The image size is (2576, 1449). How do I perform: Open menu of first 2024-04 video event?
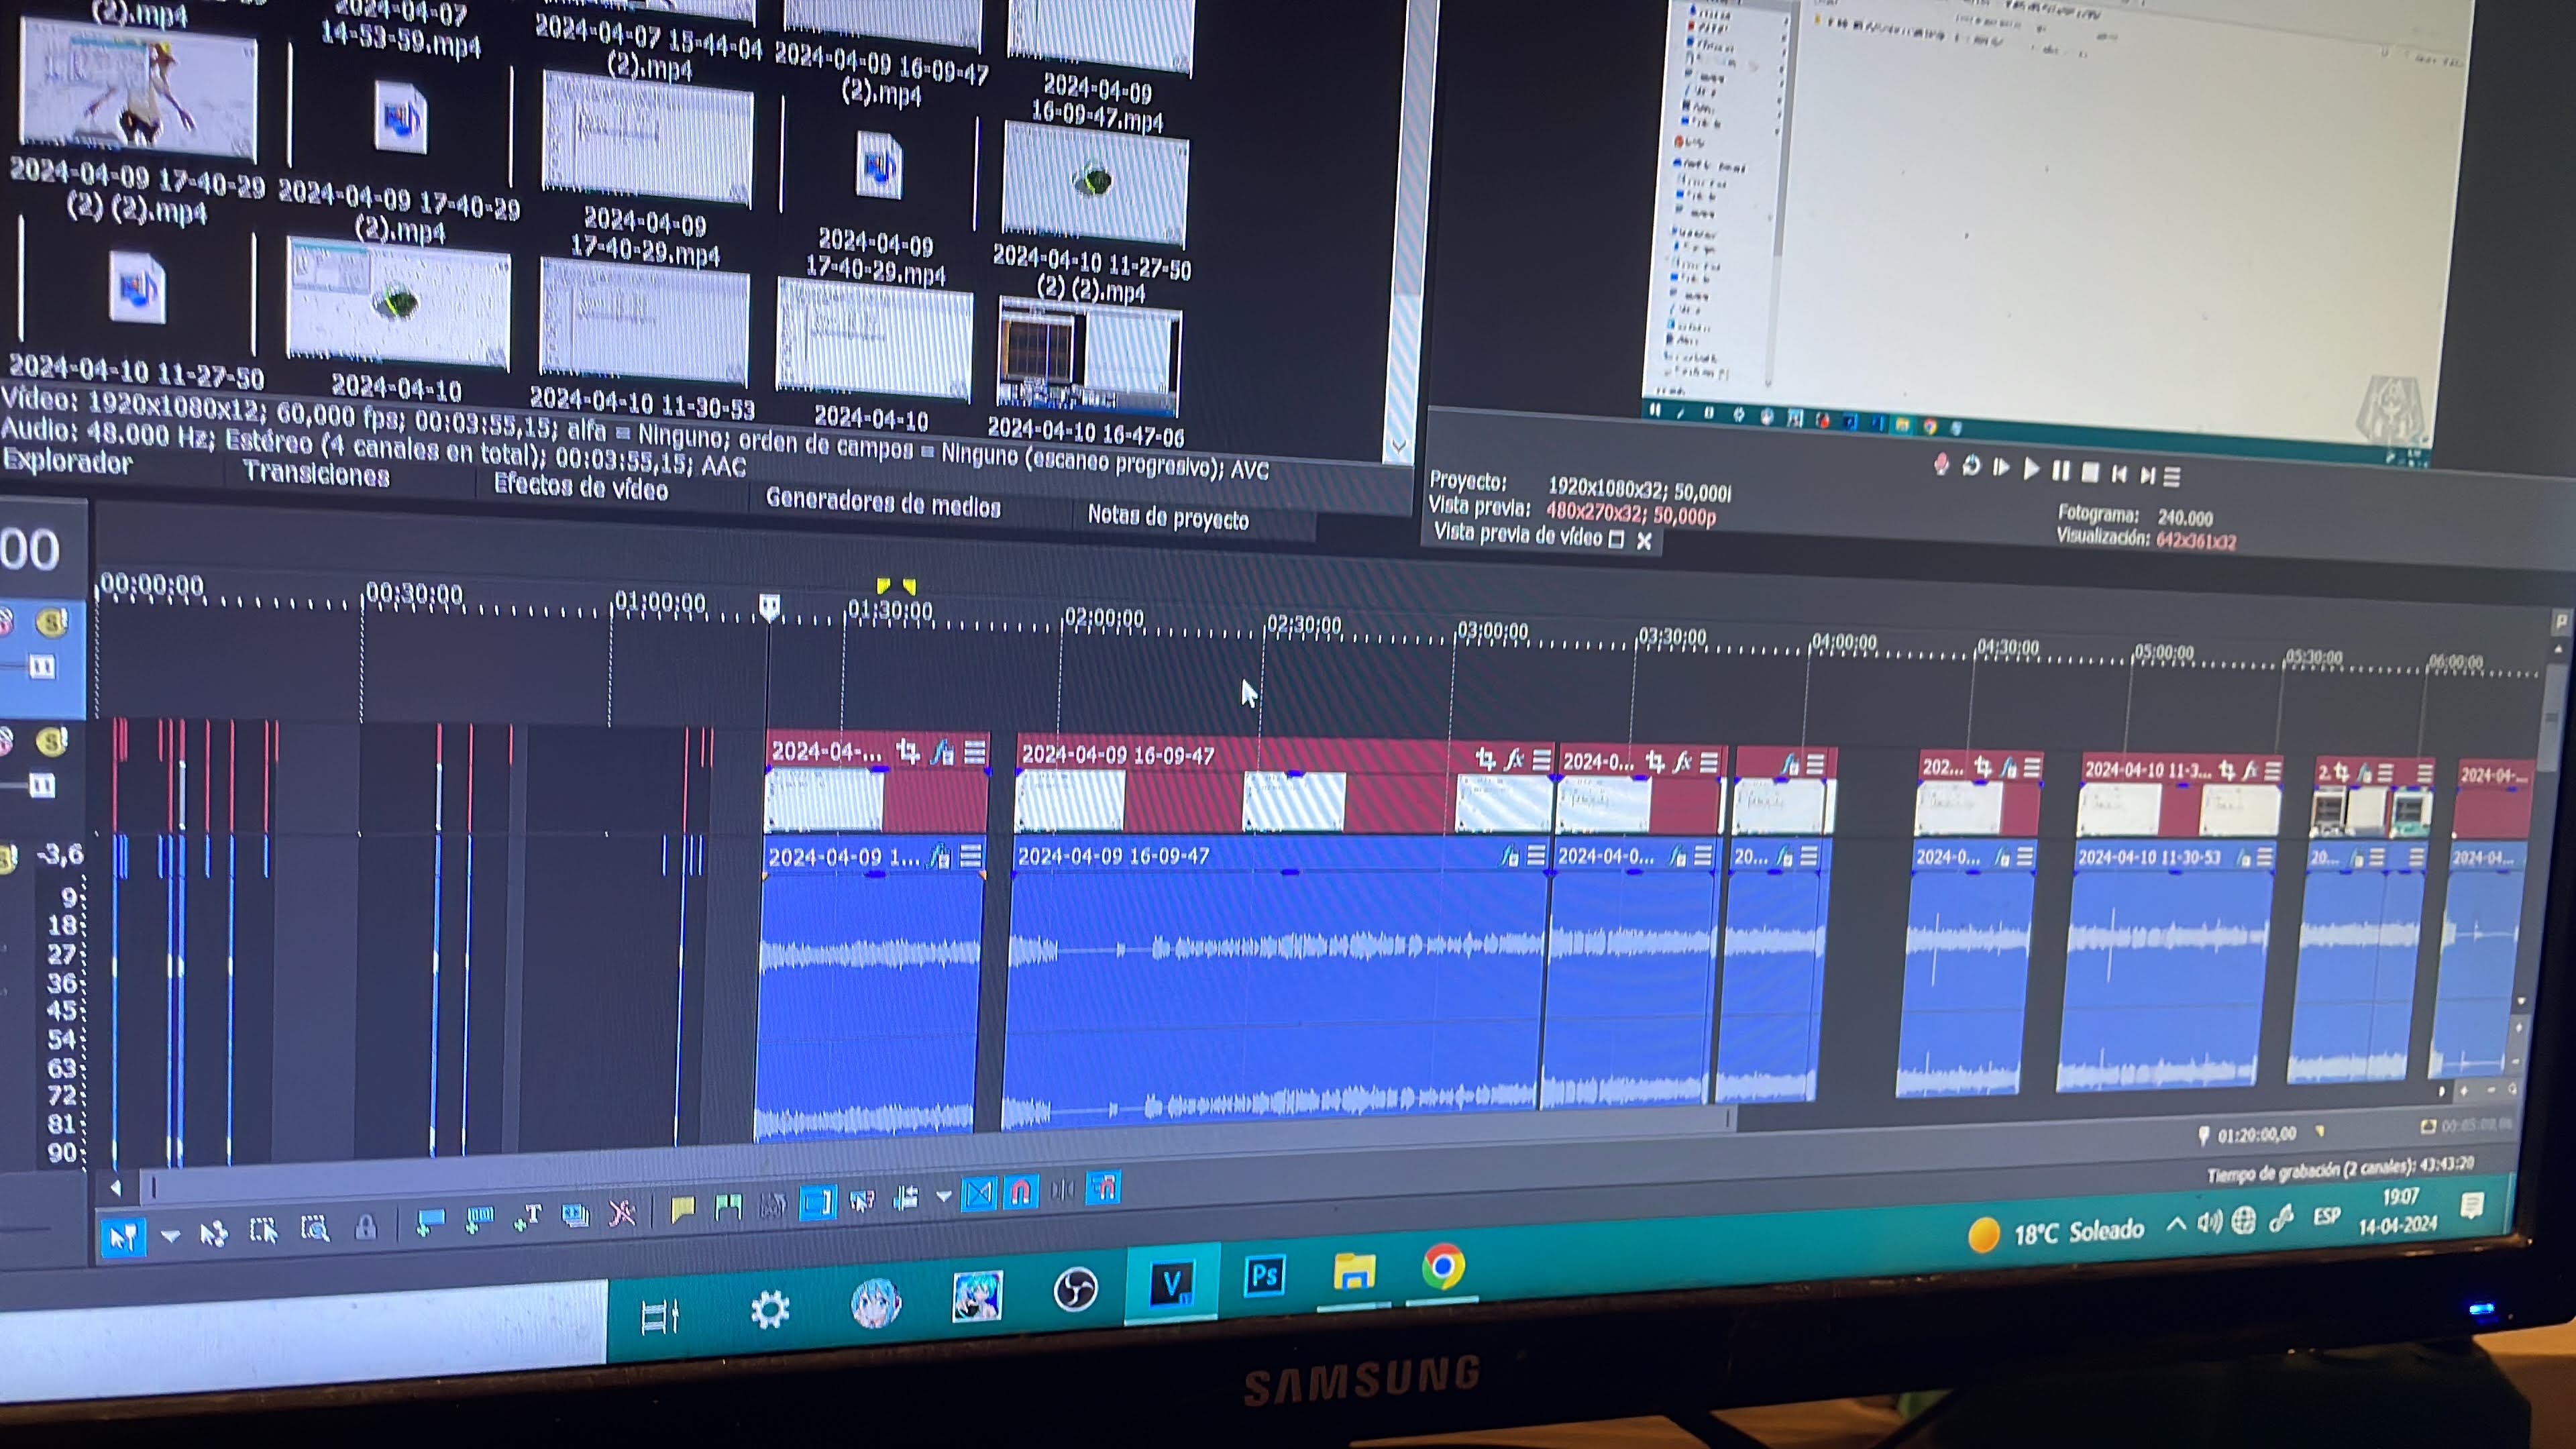coord(975,752)
